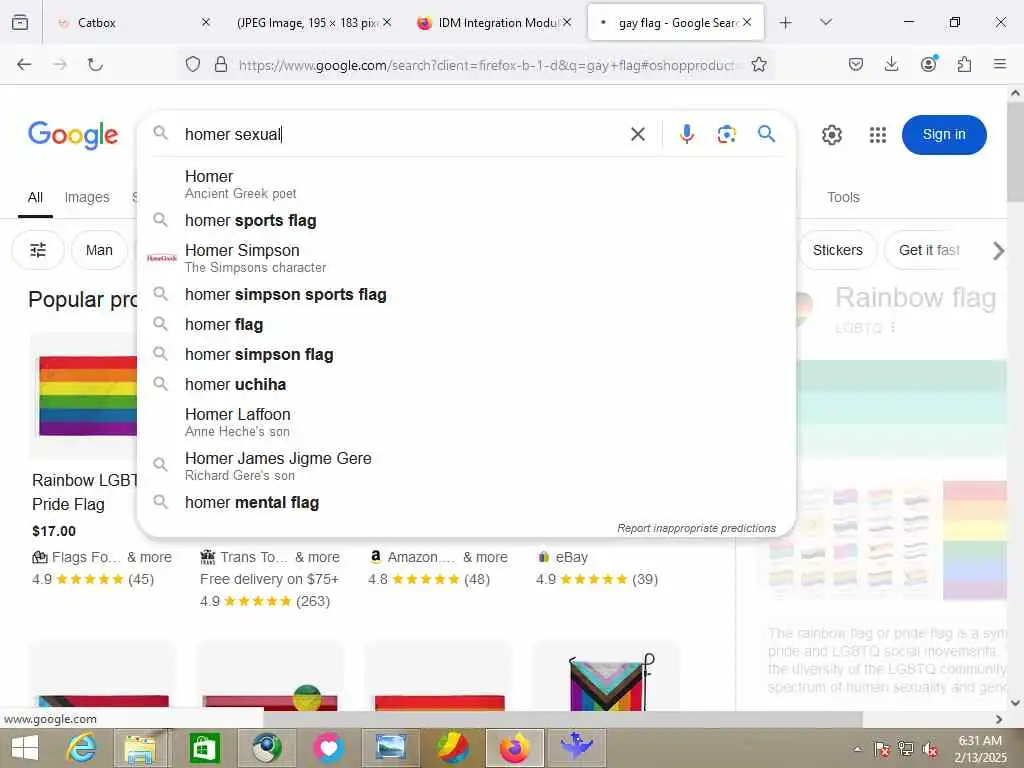Viewport: 1024px width, 768px height.
Task: Choose the homer simpson sports flag suggestion
Action: click(x=466, y=295)
